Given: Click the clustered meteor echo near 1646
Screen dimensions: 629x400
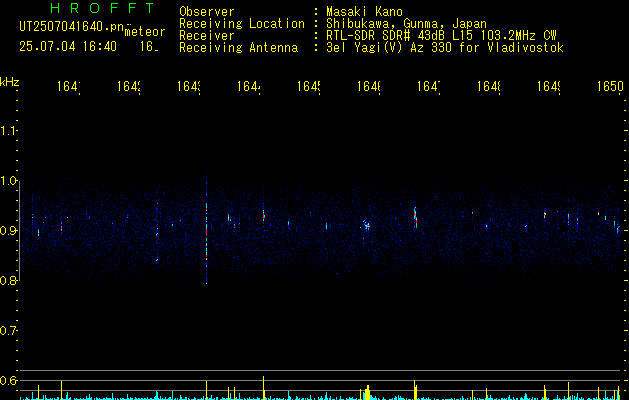Looking at the screenshot, I should (366, 225).
